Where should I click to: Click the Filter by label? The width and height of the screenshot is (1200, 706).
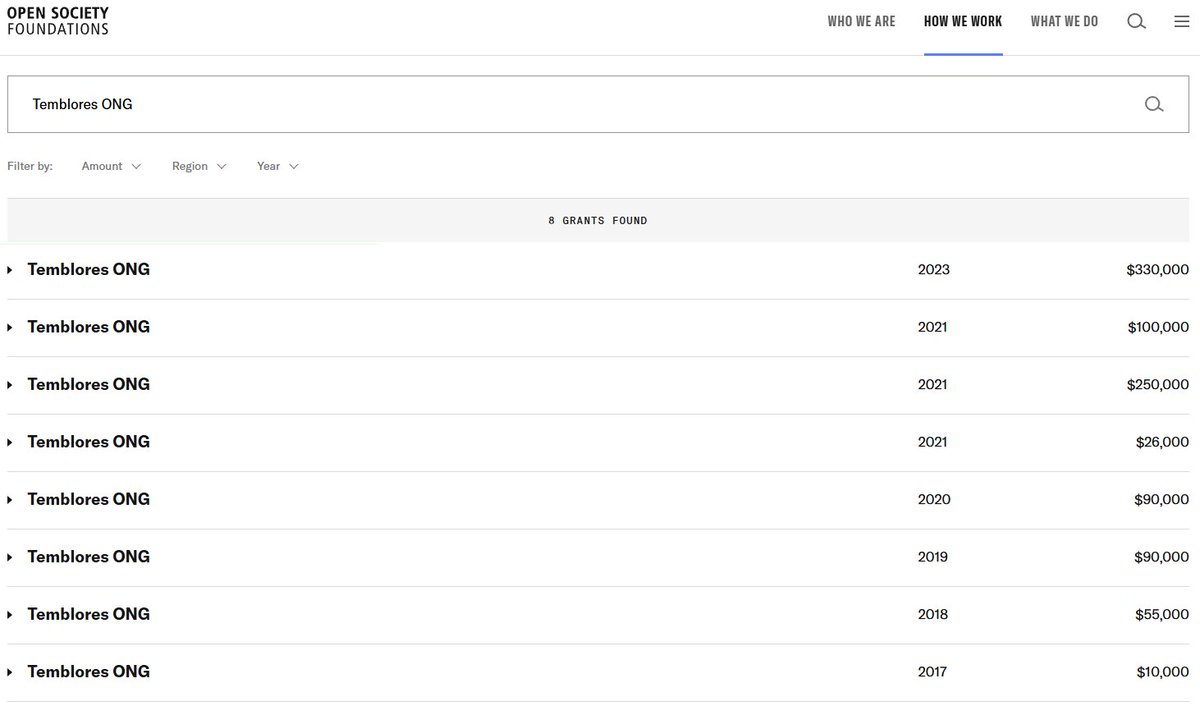pyautogui.click(x=30, y=166)
